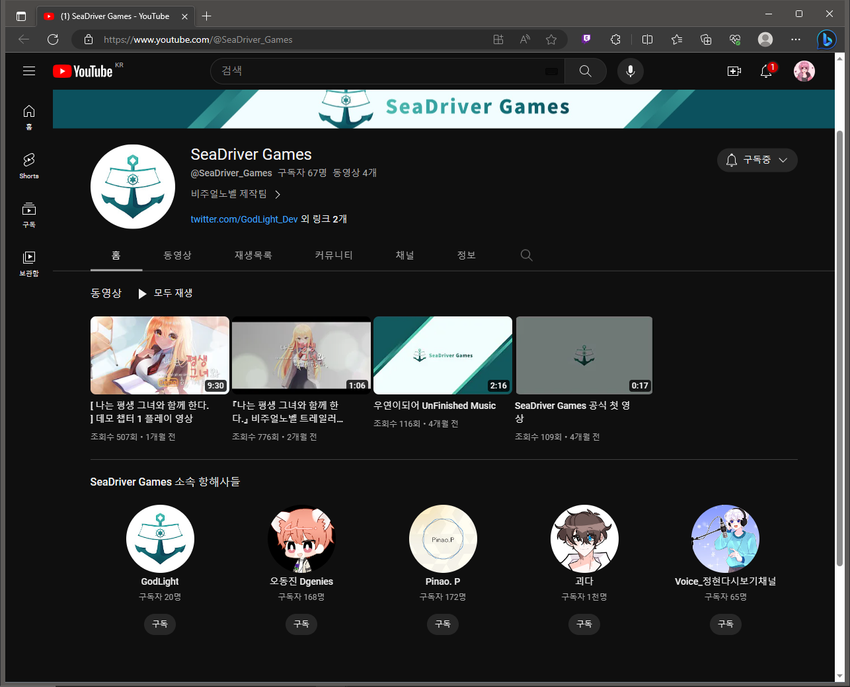Open the app available icon in address bar
Viewport: 850px width, 687px height.
(x=498, y=40)
